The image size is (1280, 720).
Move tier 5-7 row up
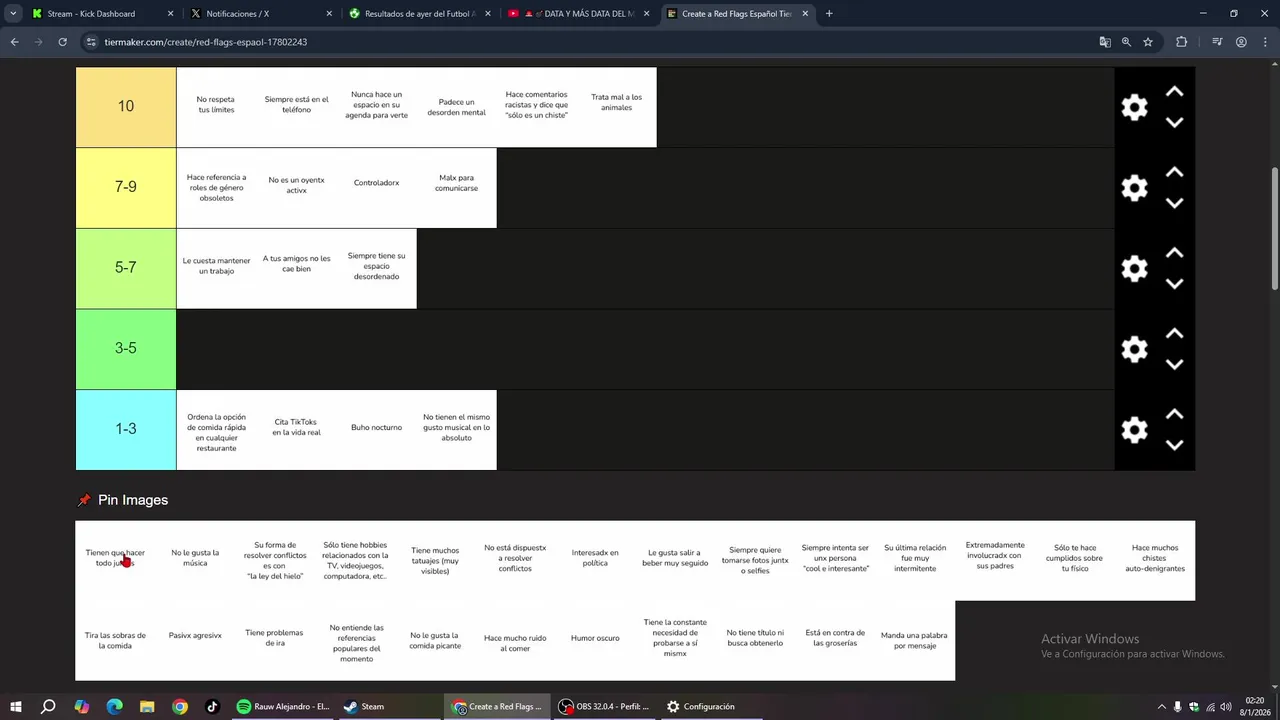(x=1174, y=253)
